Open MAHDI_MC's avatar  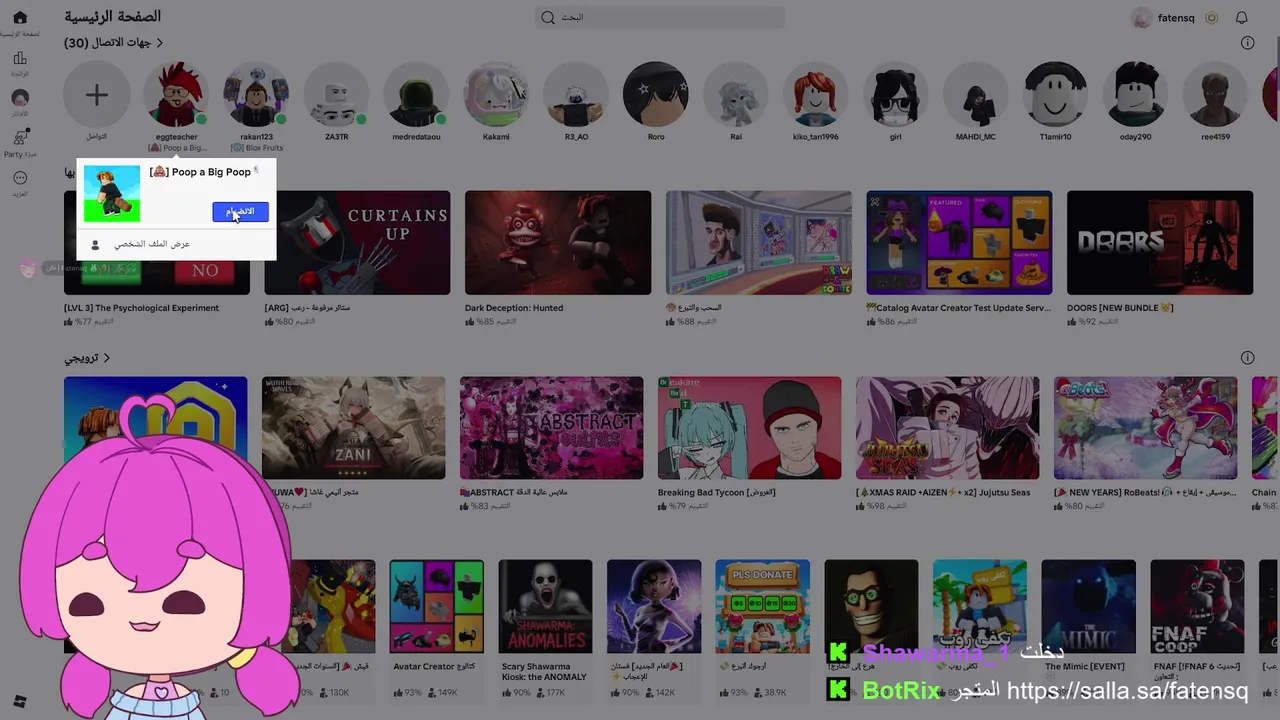976,95
